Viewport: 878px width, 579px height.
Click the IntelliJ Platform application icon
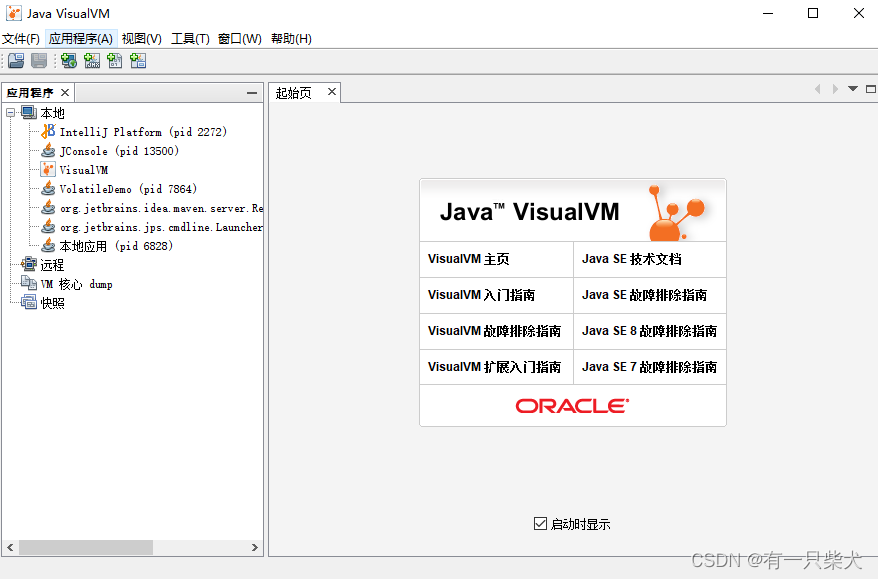pos(49,132)
